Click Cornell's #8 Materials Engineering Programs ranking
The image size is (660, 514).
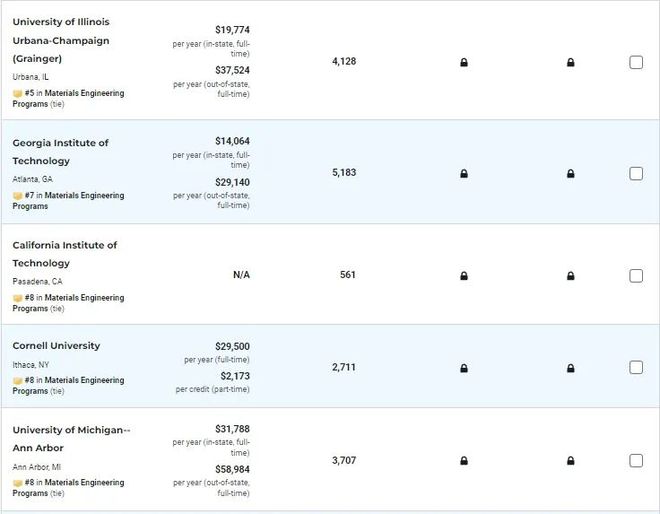click(x=74, y=380)
